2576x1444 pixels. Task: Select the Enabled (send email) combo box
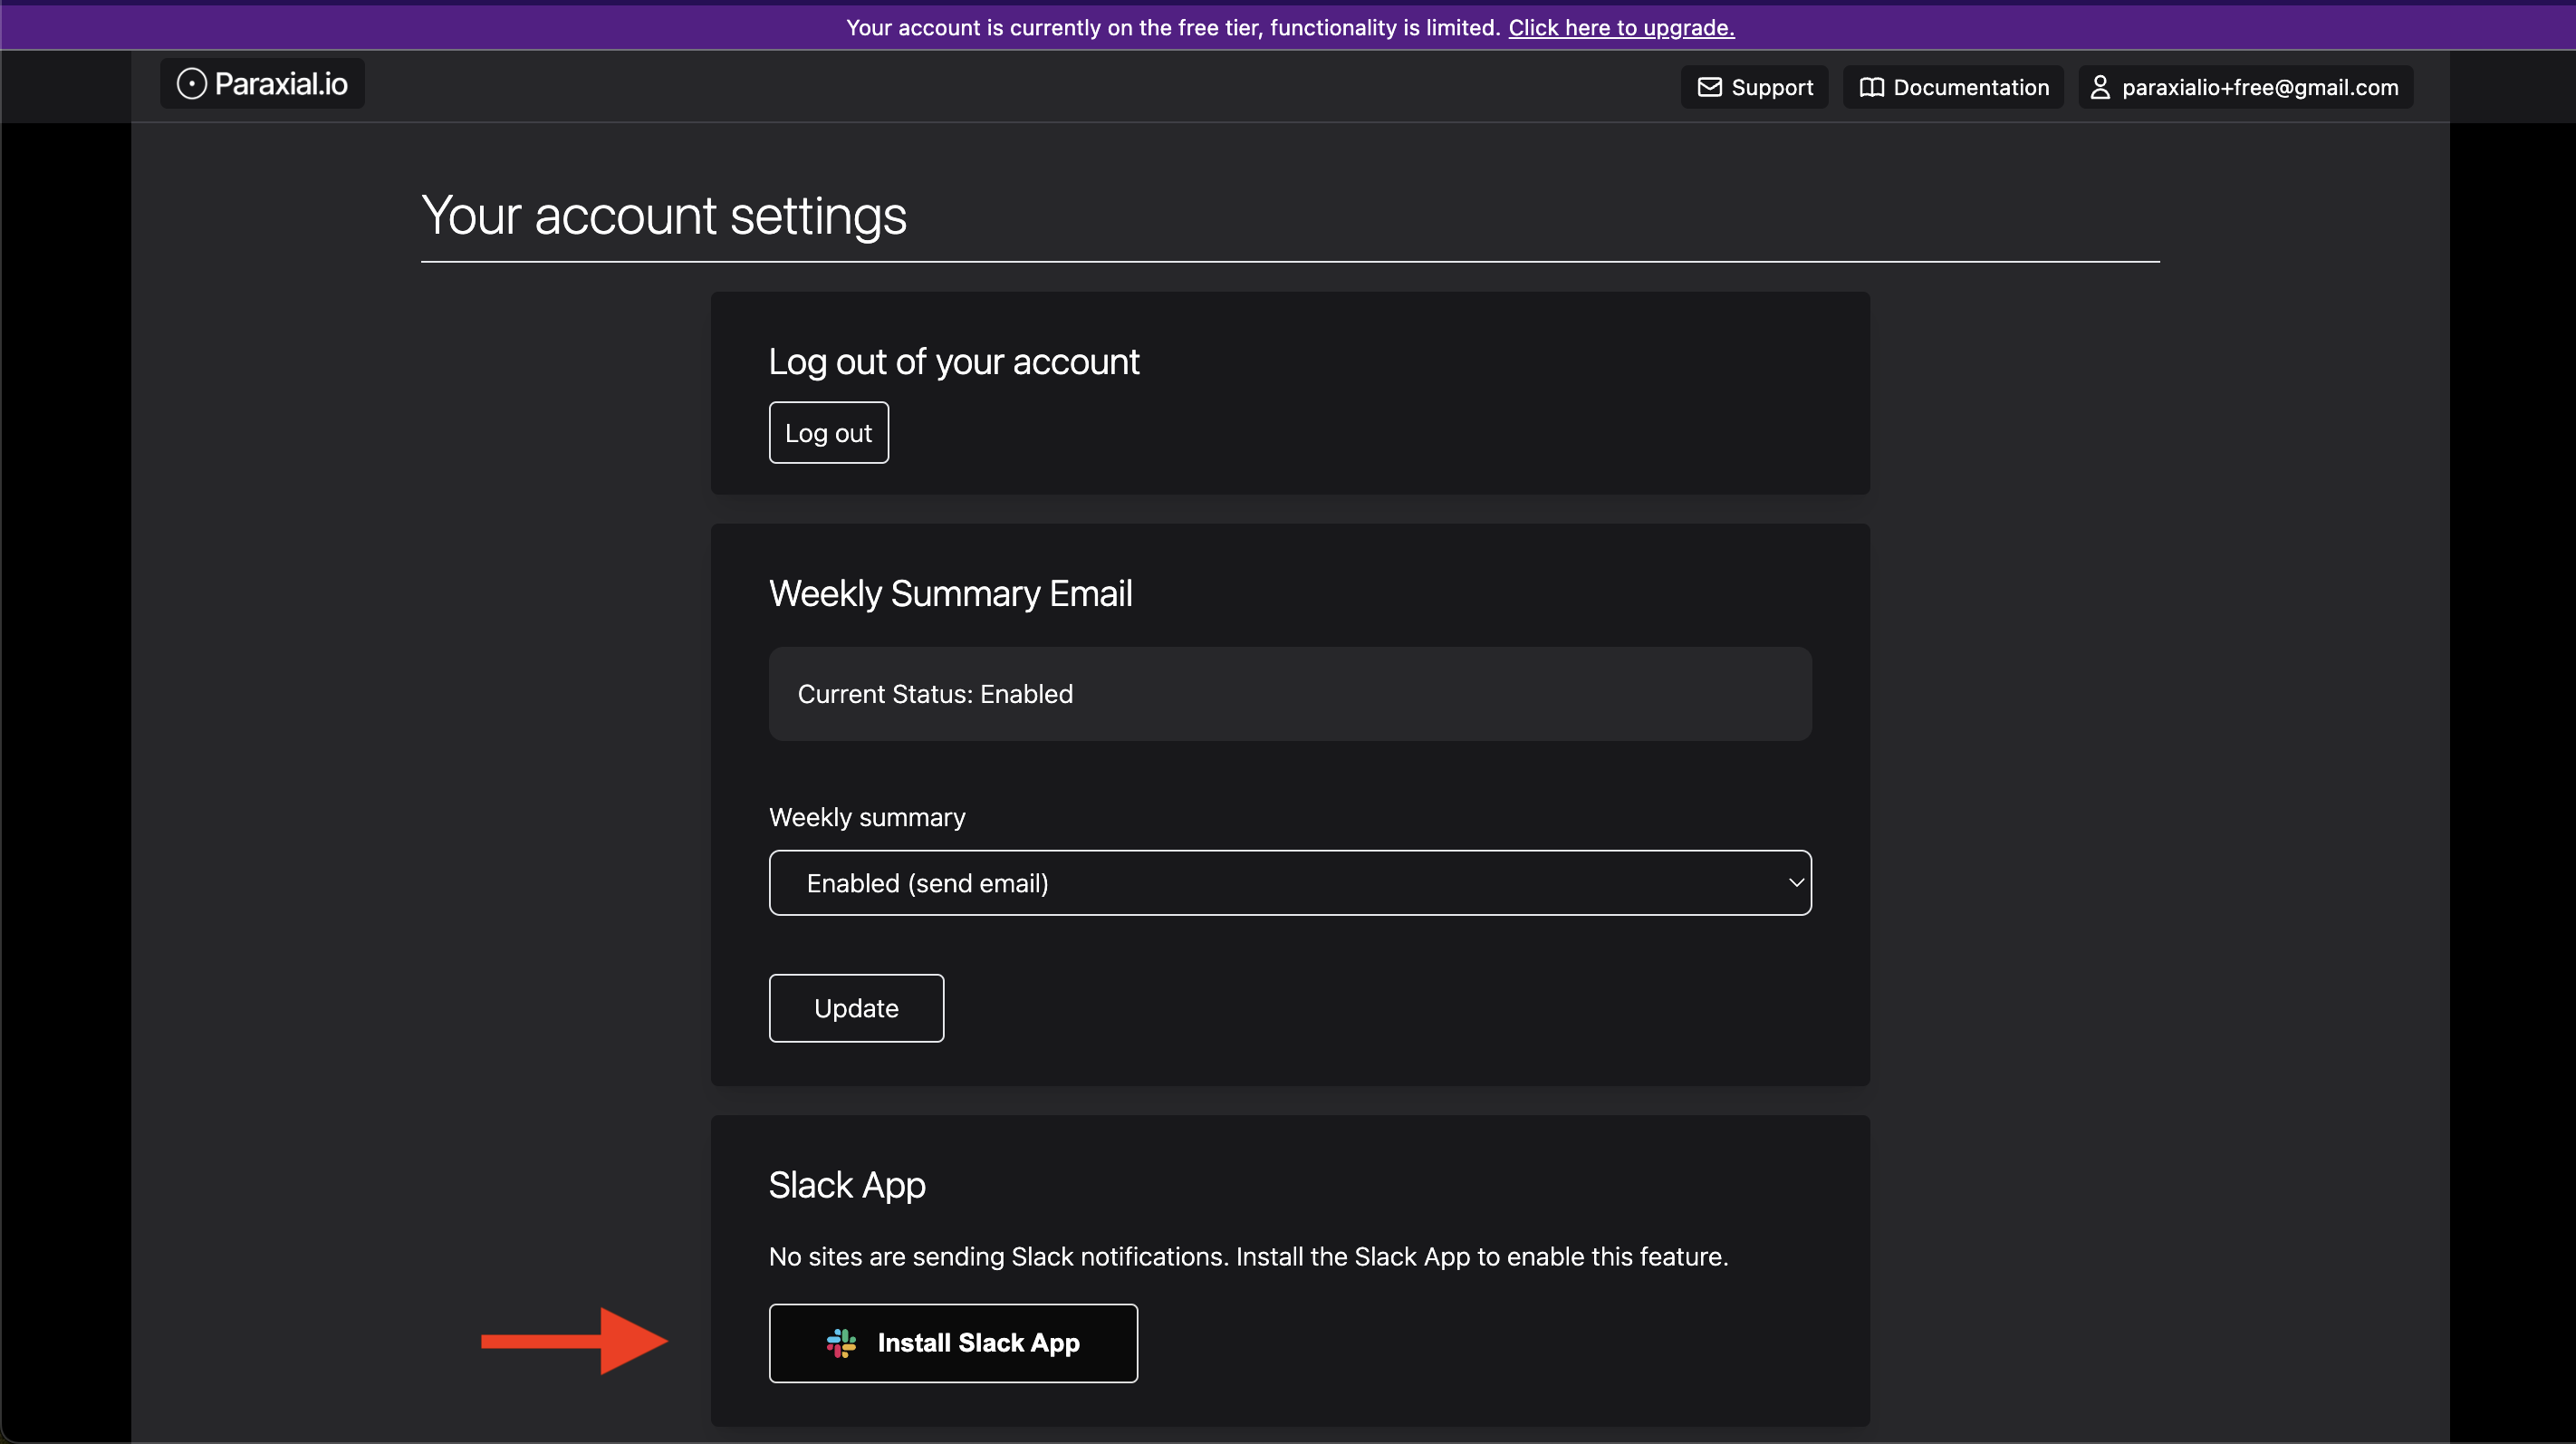point(1288,883)
